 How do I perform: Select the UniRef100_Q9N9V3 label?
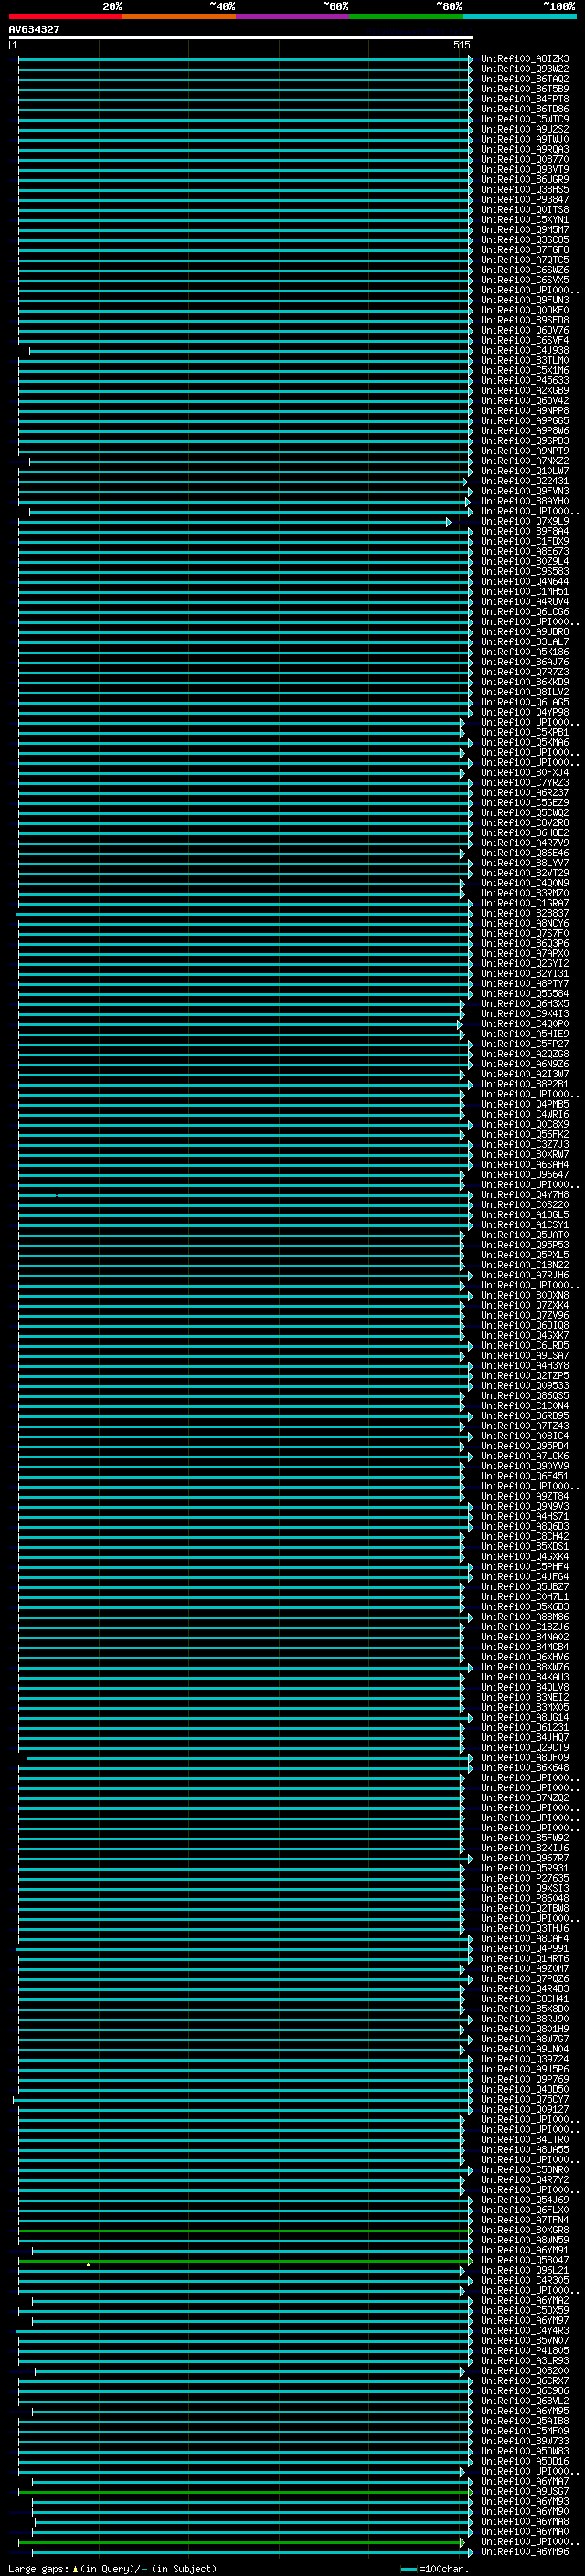click(525, 1507)
